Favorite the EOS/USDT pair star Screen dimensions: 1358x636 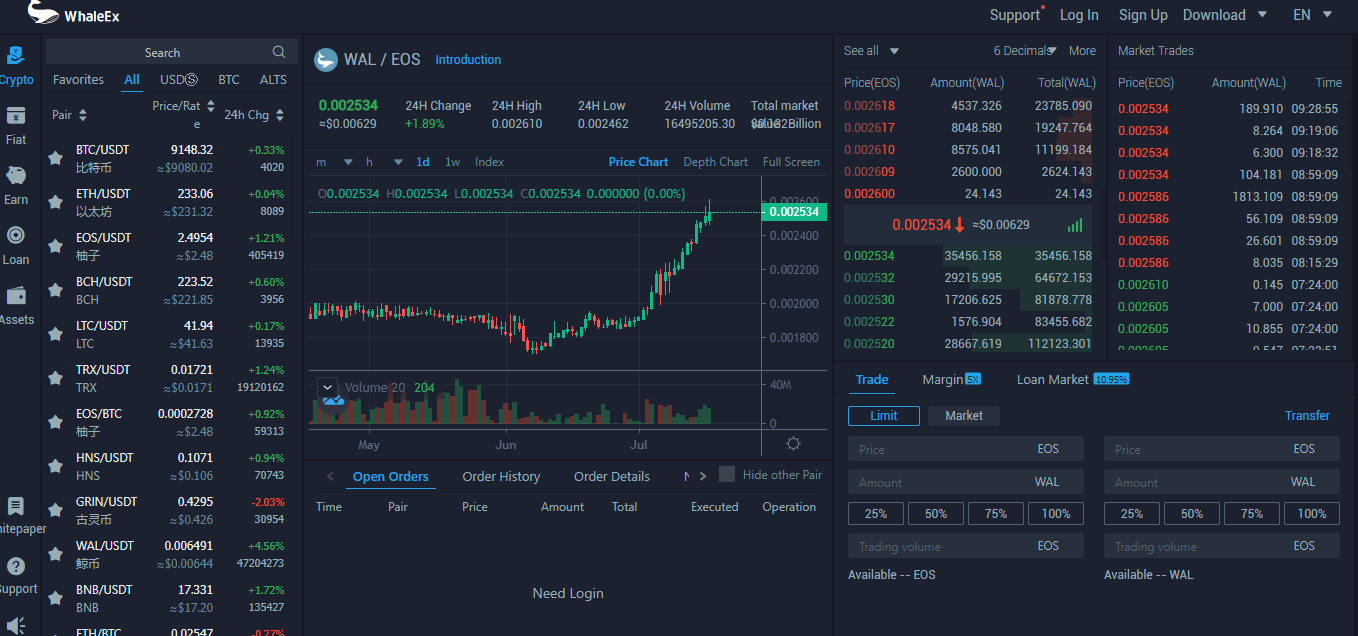[x=56, y=246]
